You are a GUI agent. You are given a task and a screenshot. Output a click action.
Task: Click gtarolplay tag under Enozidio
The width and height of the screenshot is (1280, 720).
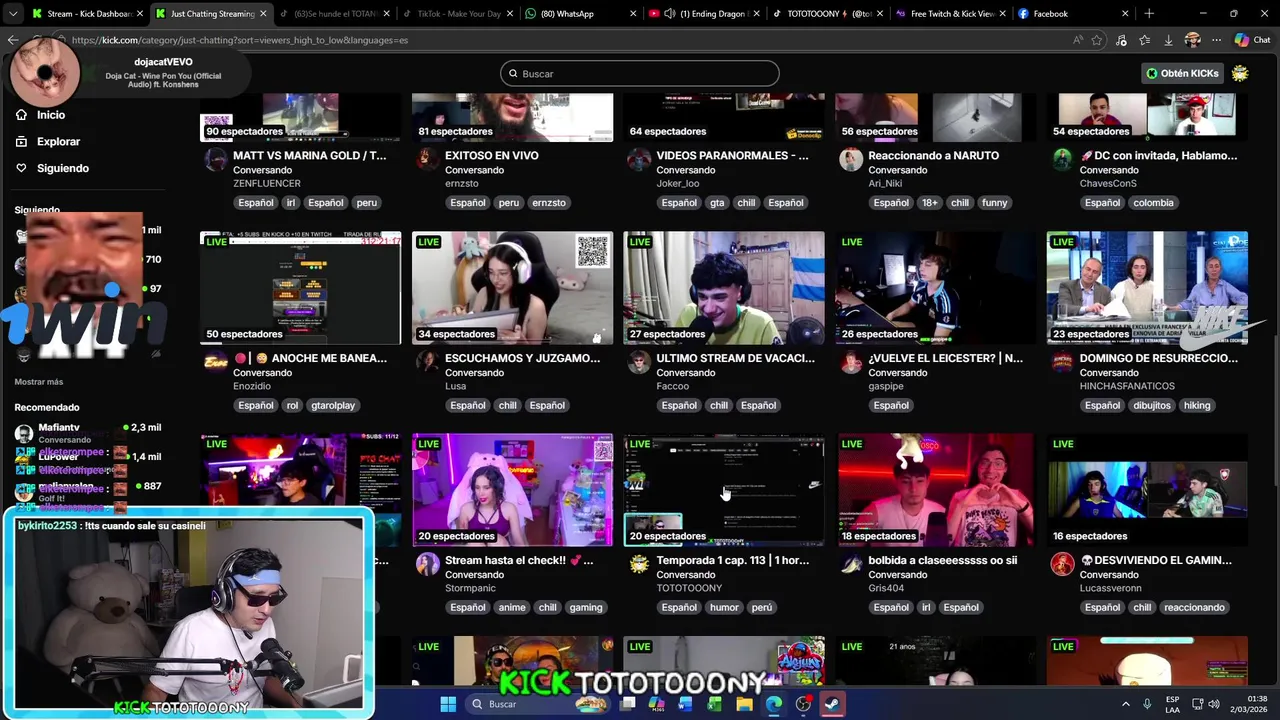[333, 406]
